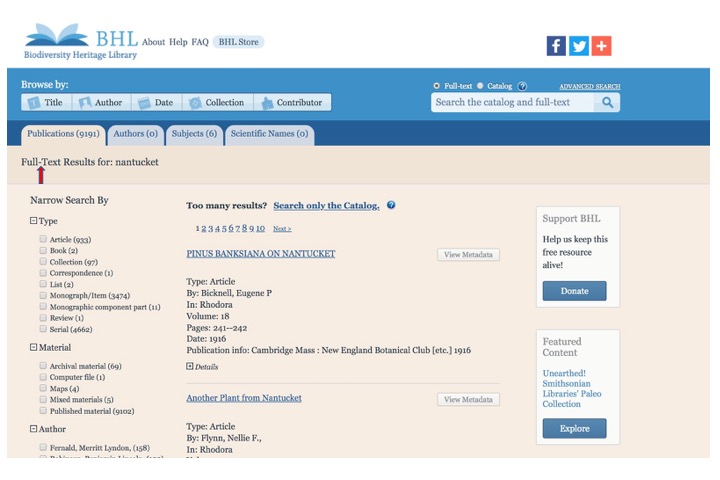
Task: Select the Full-text radio button
Action: click(436, 86)
